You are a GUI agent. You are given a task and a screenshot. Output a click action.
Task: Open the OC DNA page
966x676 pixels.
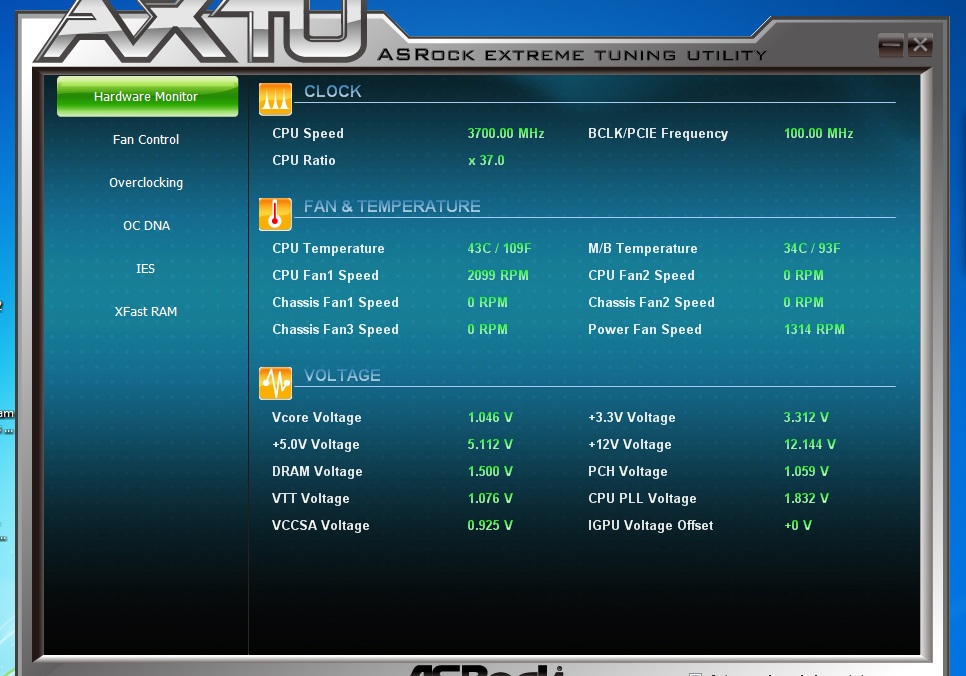(x=146, y=226)
